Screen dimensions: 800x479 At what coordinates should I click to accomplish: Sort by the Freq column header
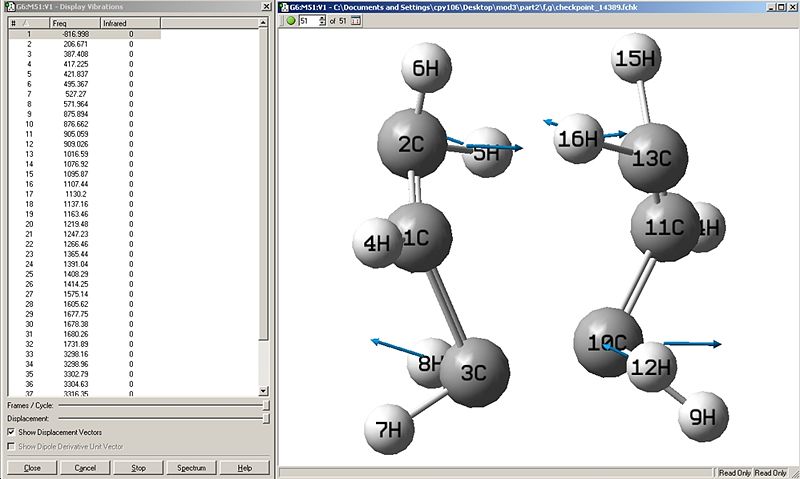click(75, 23)
